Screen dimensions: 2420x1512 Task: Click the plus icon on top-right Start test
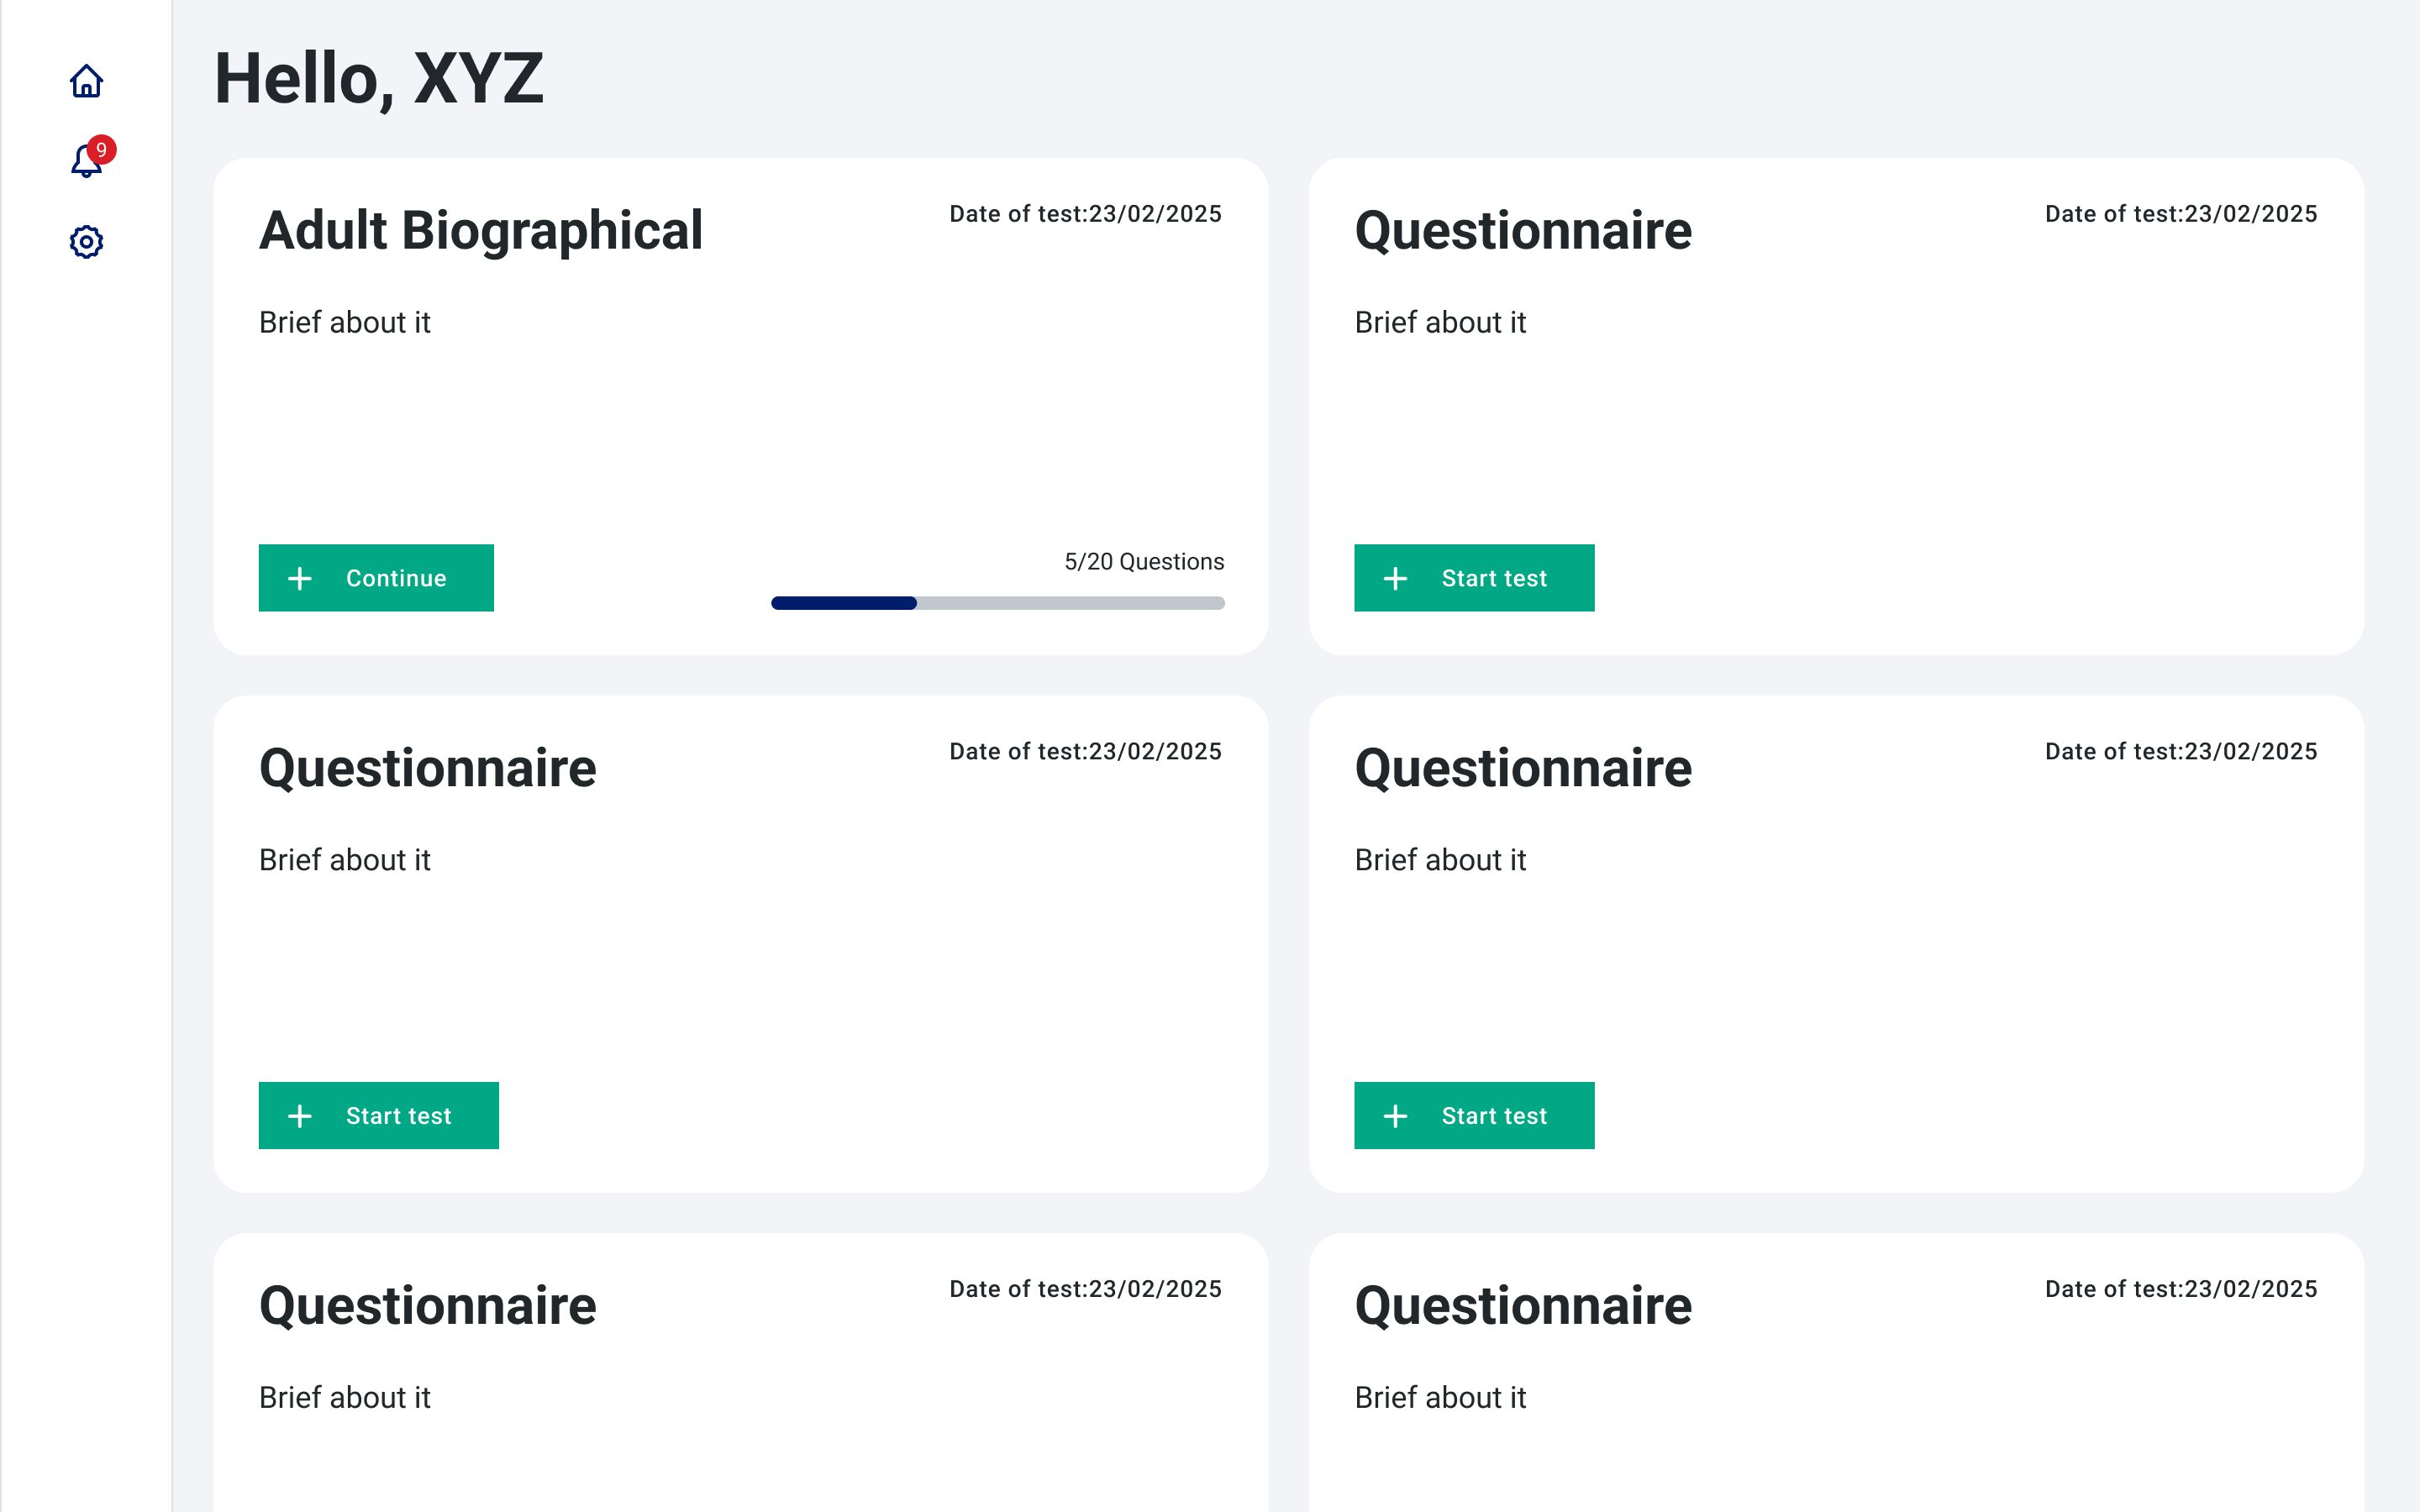[x=1396, y=577]
